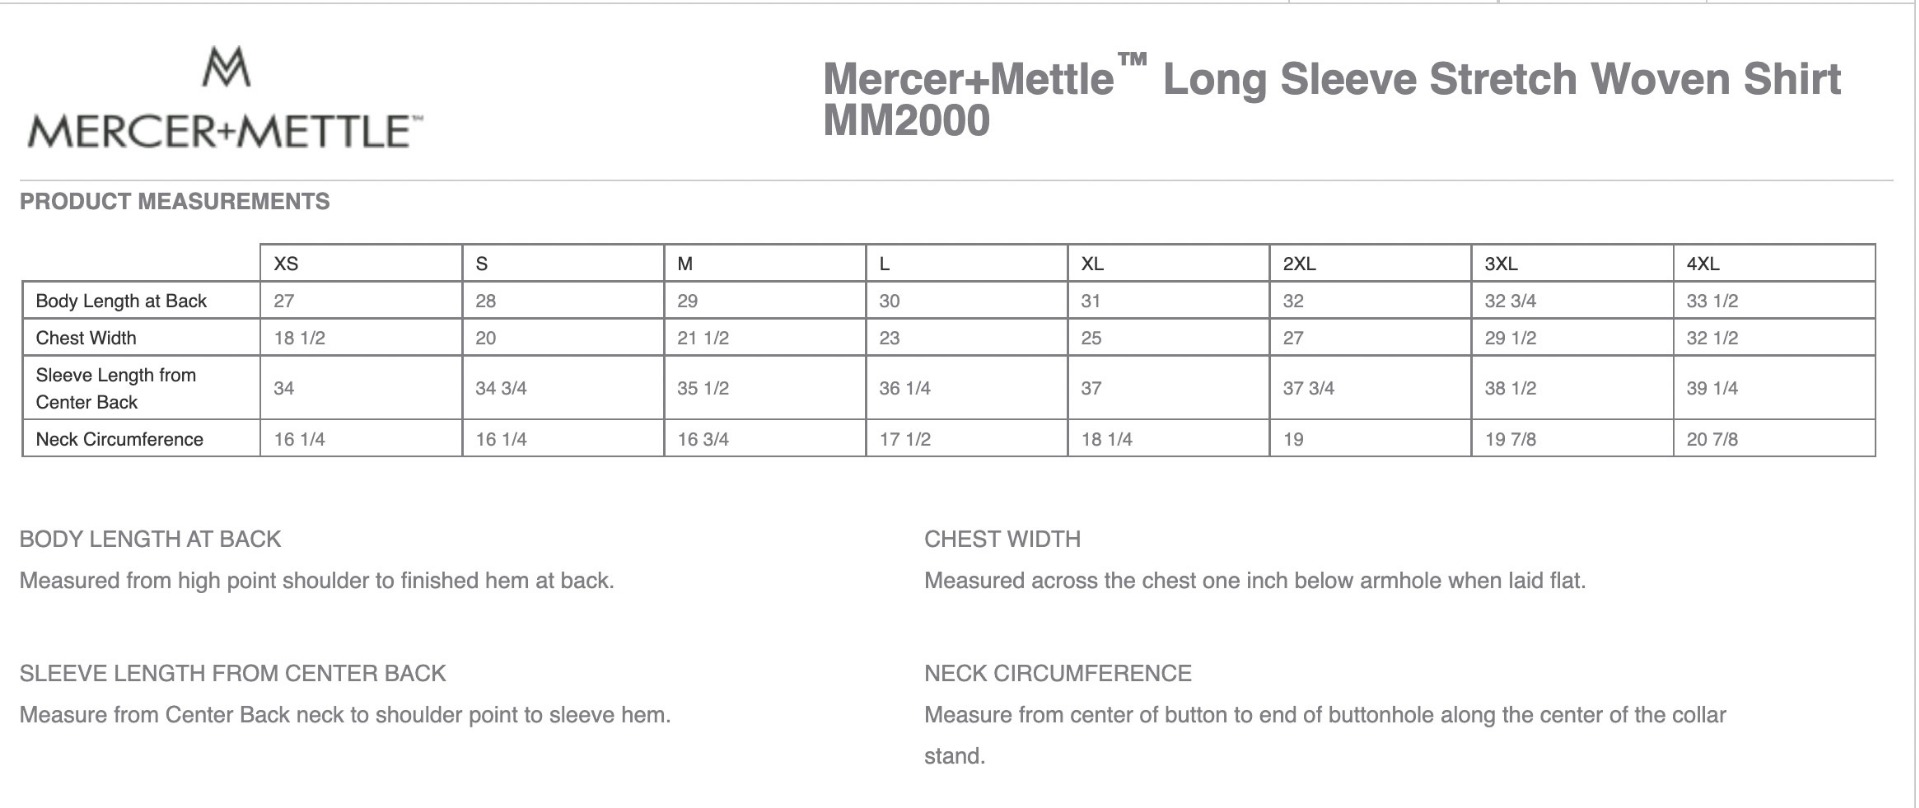The width and height of the screenshot is (1919, 808).
Task: Click the XL chest width cell showing 25
Action: coord(1091,338)
